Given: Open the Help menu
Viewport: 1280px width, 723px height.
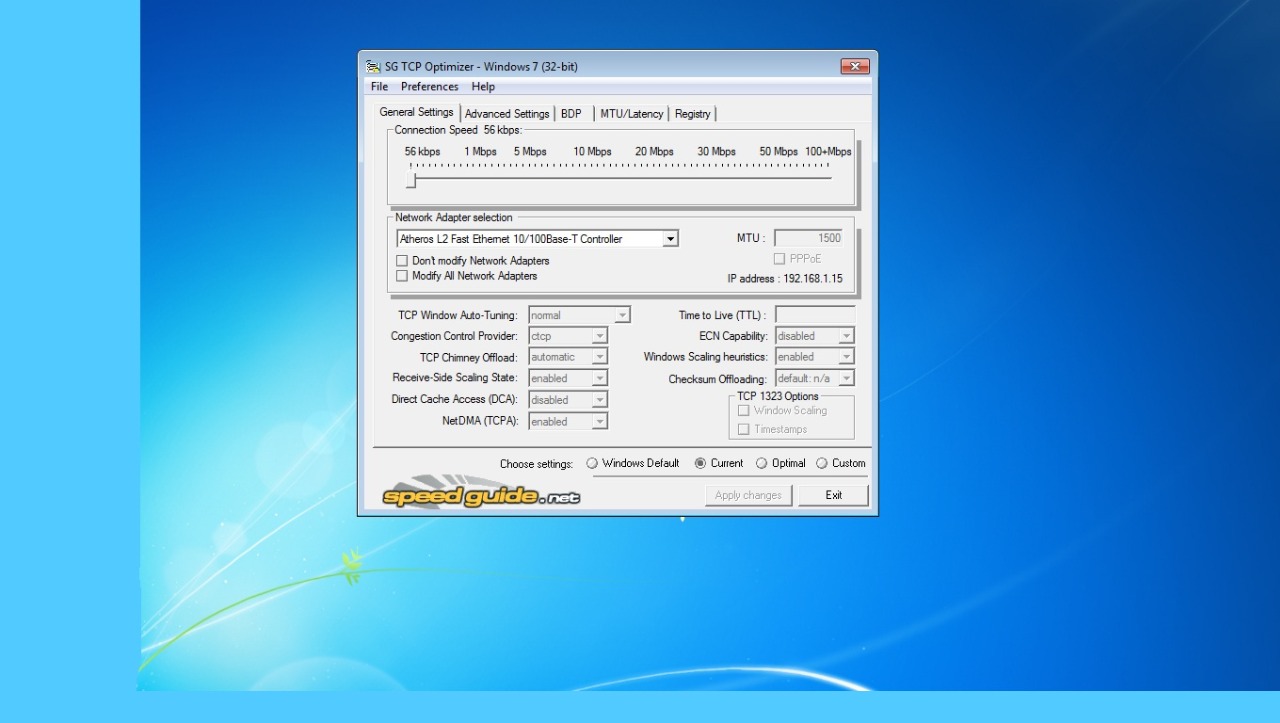Looking at the screenshot, I should (483, 87).
